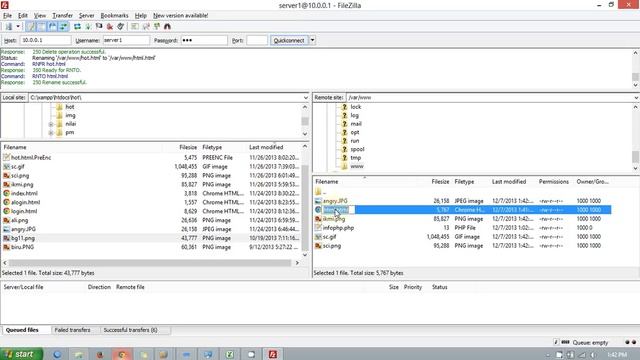Click the process queue toolbar icon

coord(88,27)
